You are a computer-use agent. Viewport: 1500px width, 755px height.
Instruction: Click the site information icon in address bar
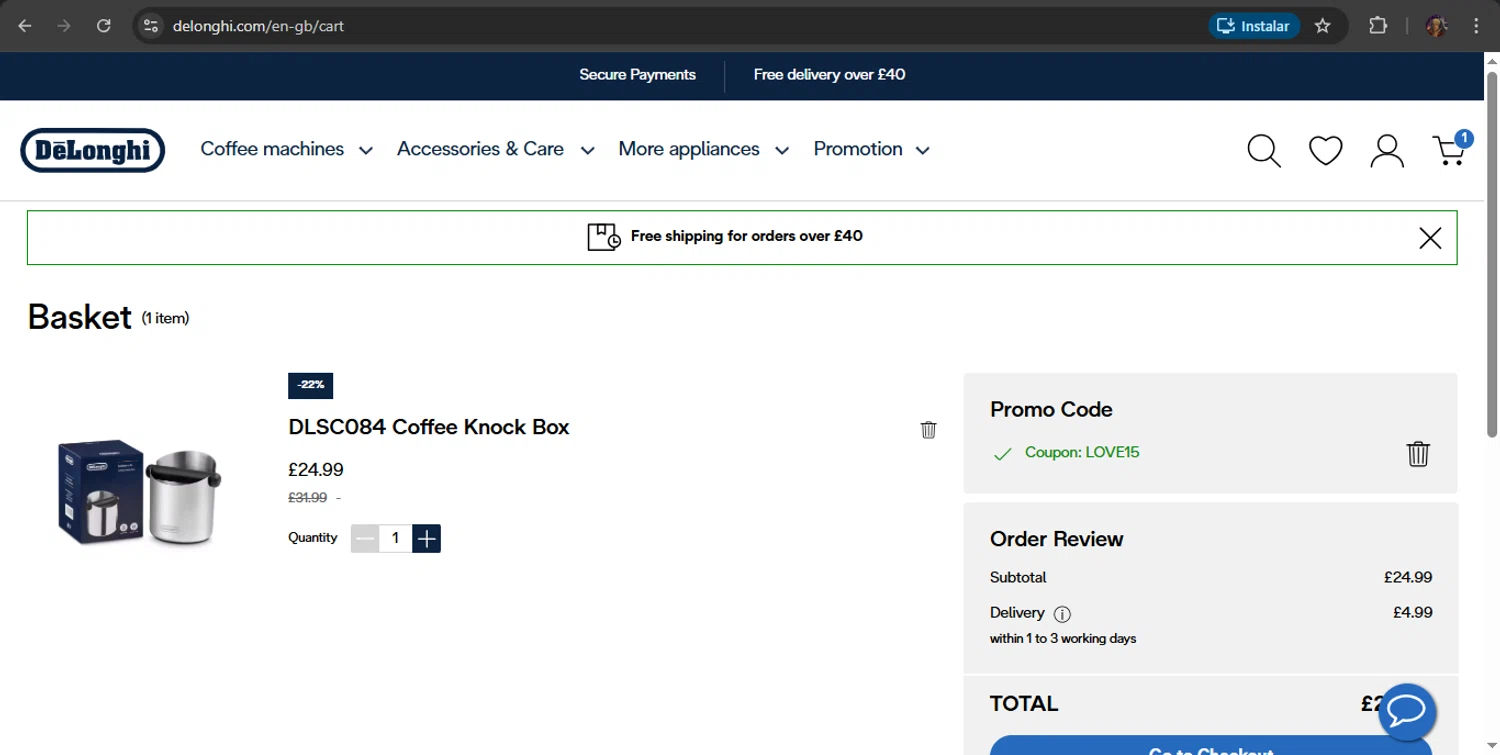(x=151, y=26)
